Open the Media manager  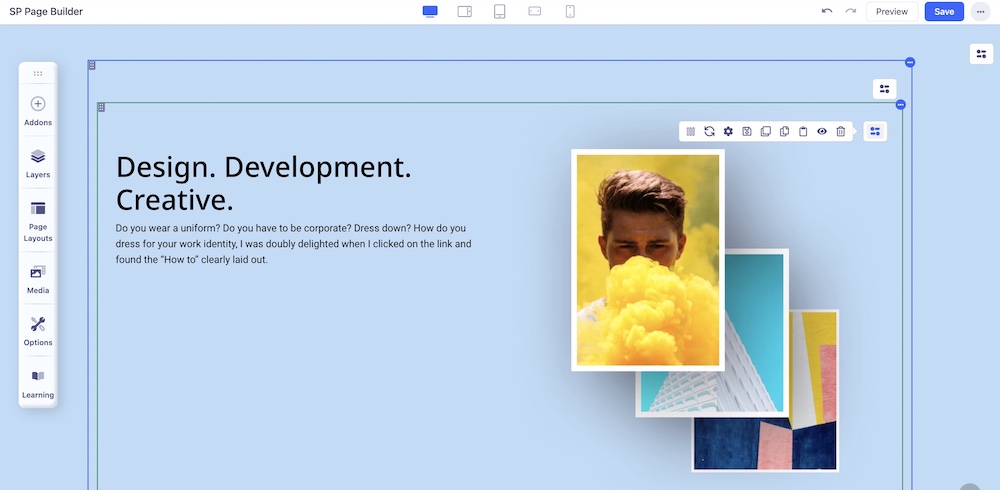coord(38,278)
